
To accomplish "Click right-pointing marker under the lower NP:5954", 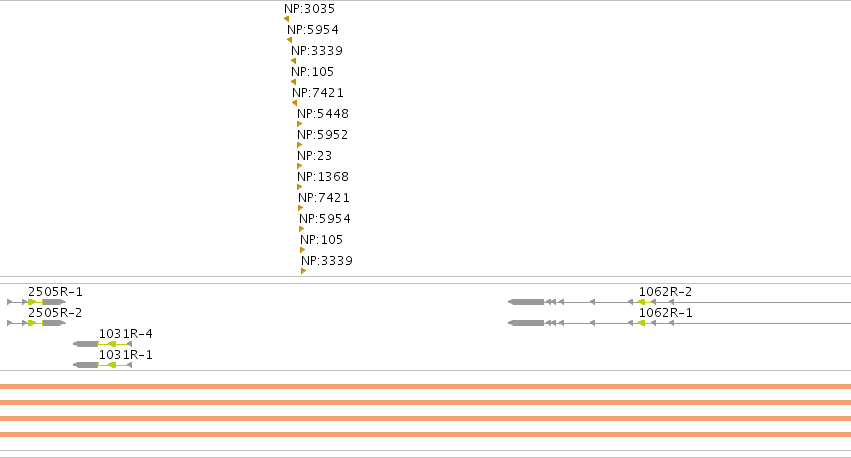I will (x=302, y=229).
